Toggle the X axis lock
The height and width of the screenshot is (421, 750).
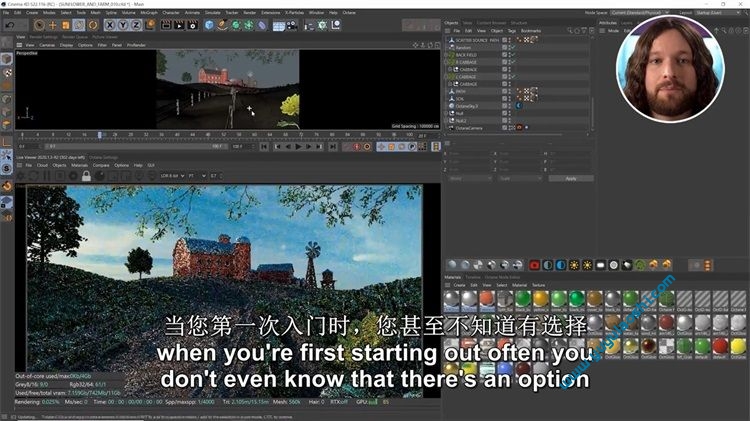pyautogui.click(x=110, y=25)
